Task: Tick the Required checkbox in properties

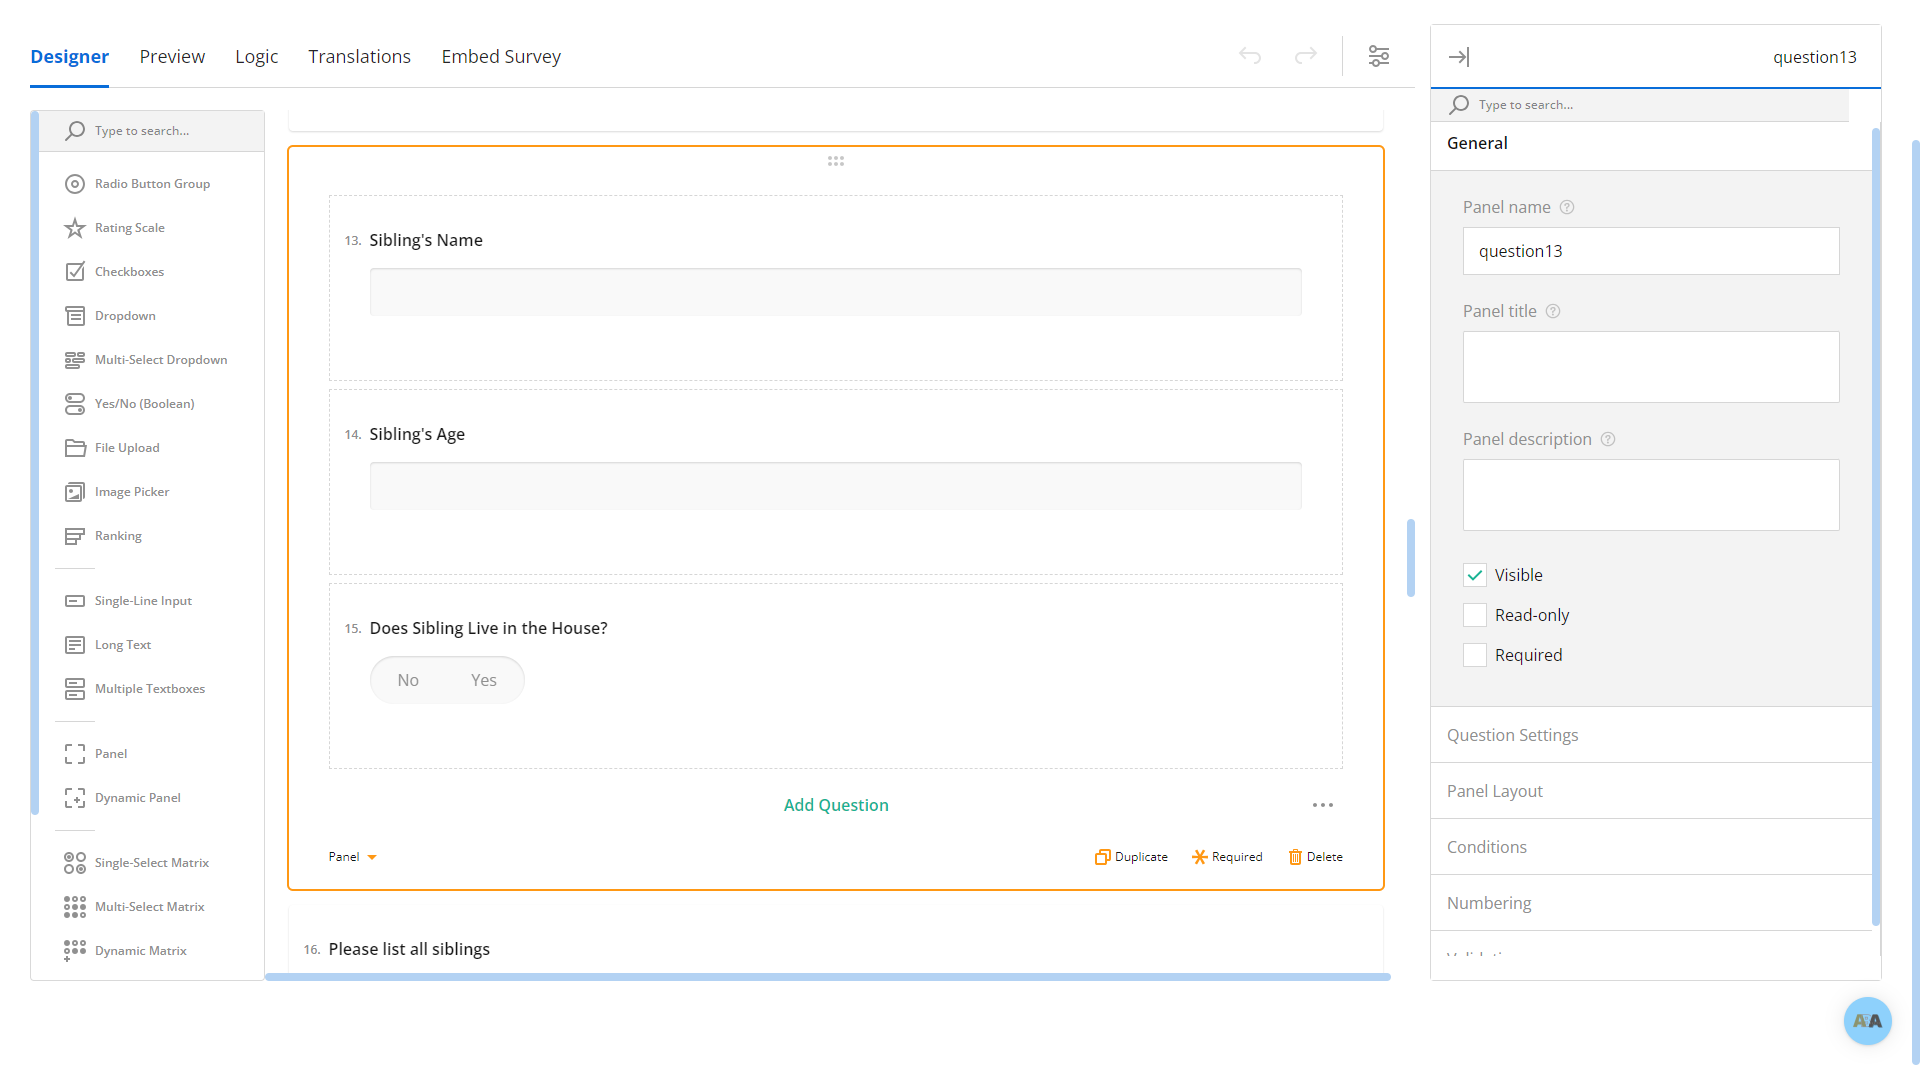Action: (1475, 655)
